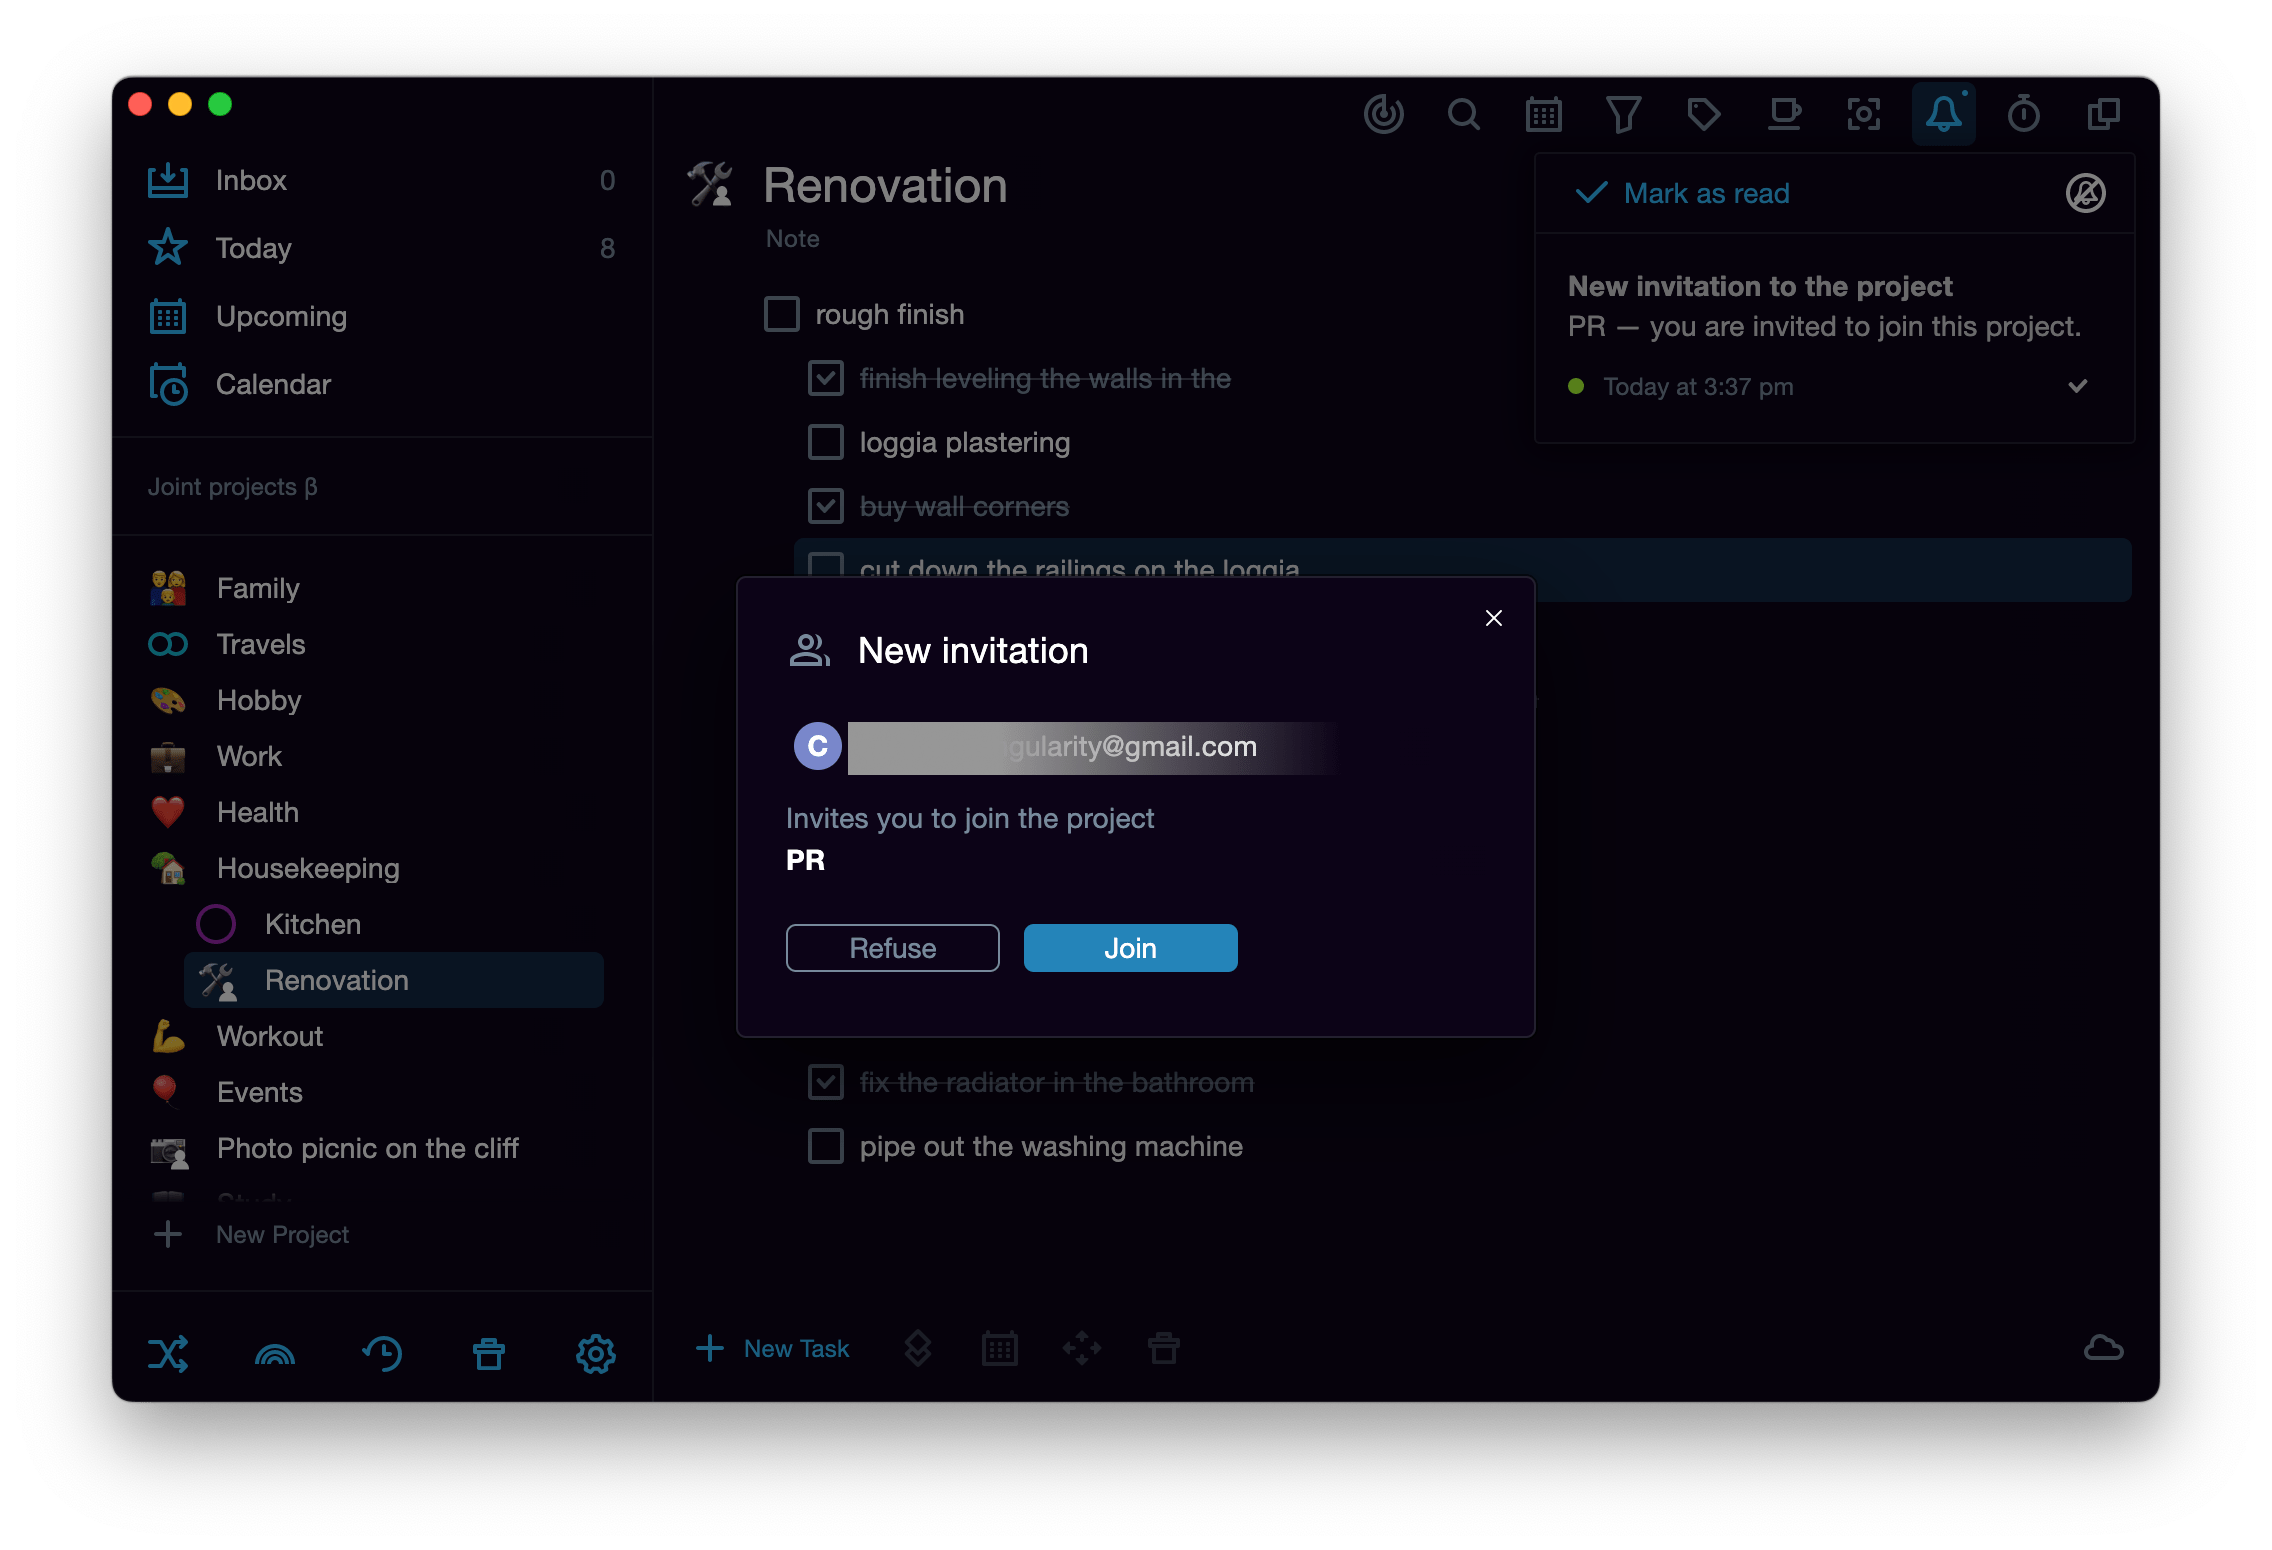
Task: Click the Kitchen purple circle color icon
Action: coord(215,924)
